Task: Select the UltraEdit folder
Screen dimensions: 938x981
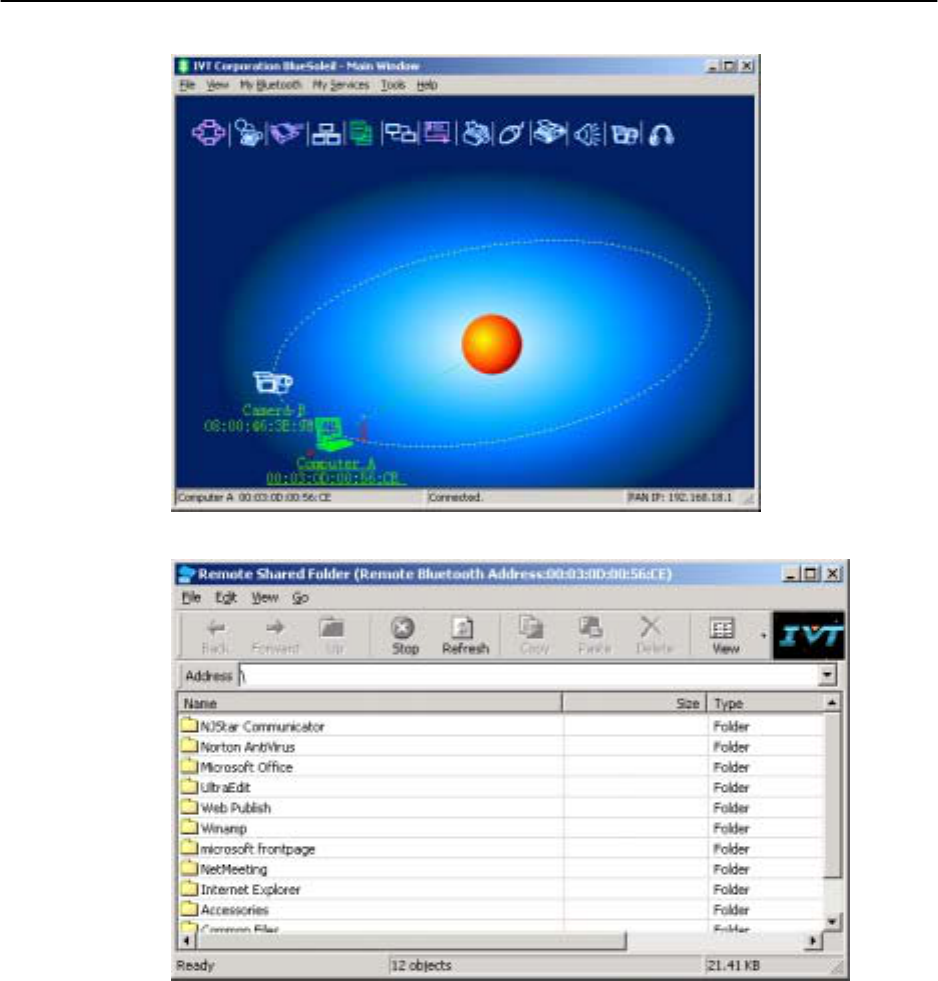Action: coord(216,788)
